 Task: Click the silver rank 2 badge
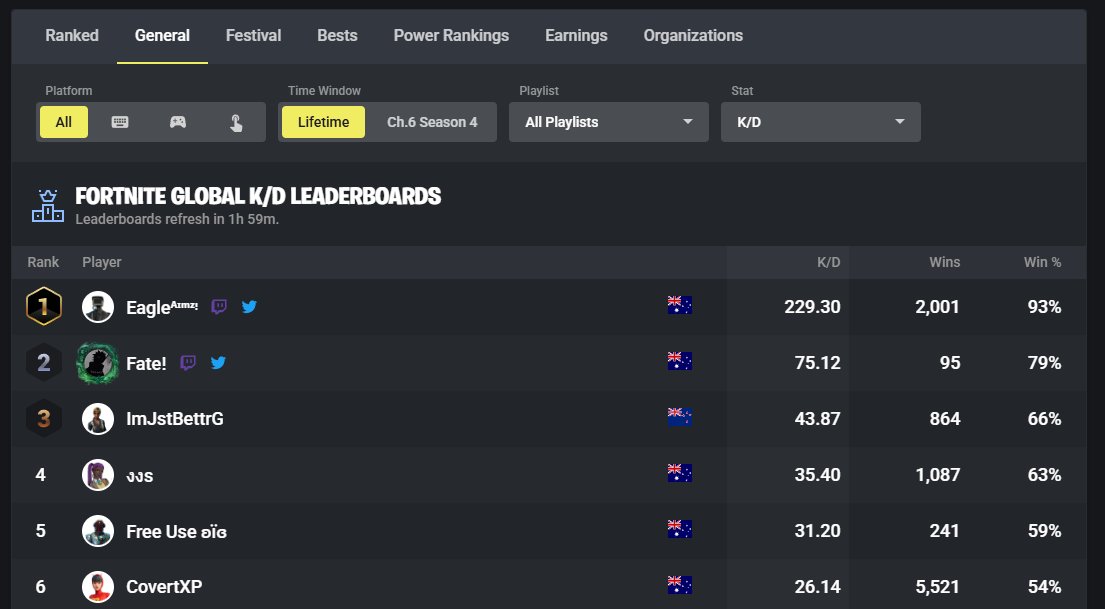pos(44,362)
